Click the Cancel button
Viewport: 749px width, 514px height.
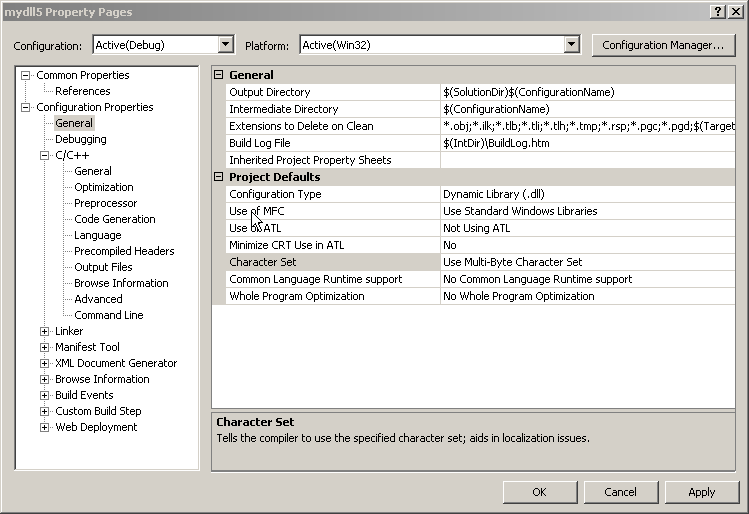[x=621, y=492]
